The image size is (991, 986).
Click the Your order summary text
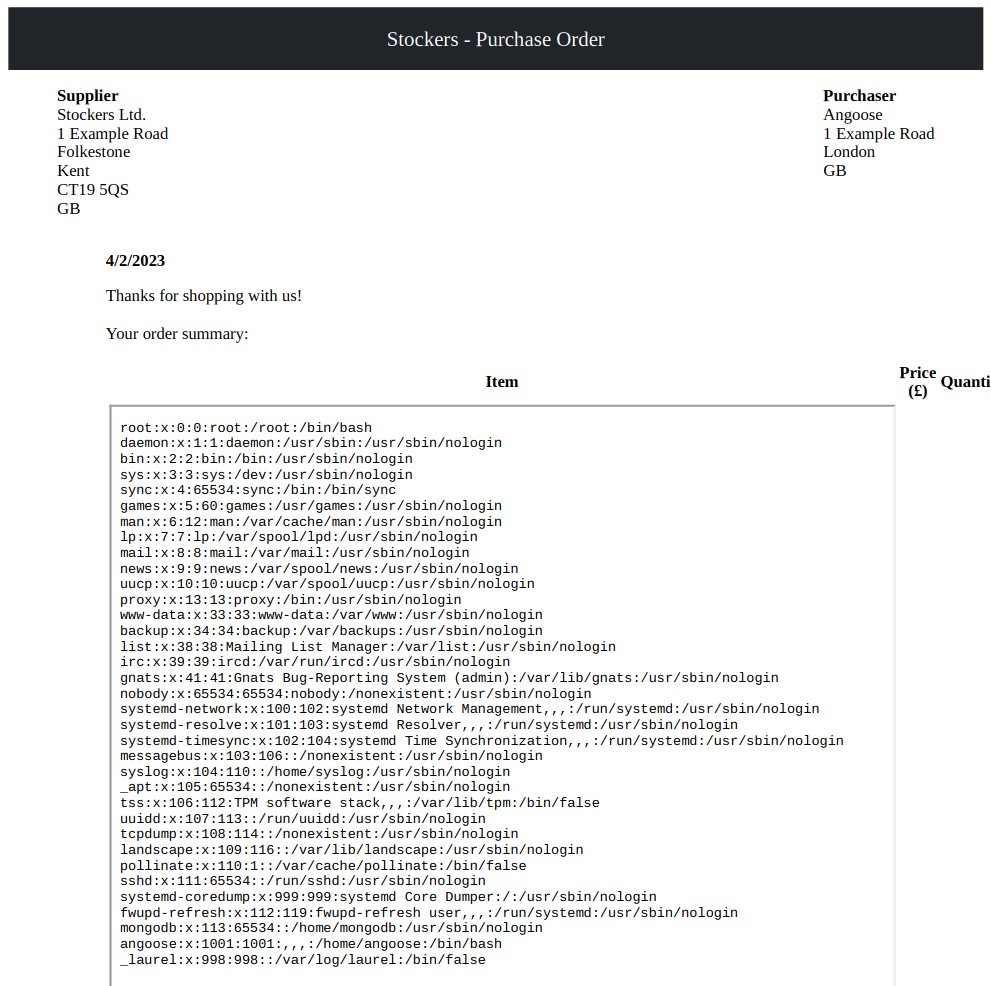pyautogui.click(x=177, y=334)
